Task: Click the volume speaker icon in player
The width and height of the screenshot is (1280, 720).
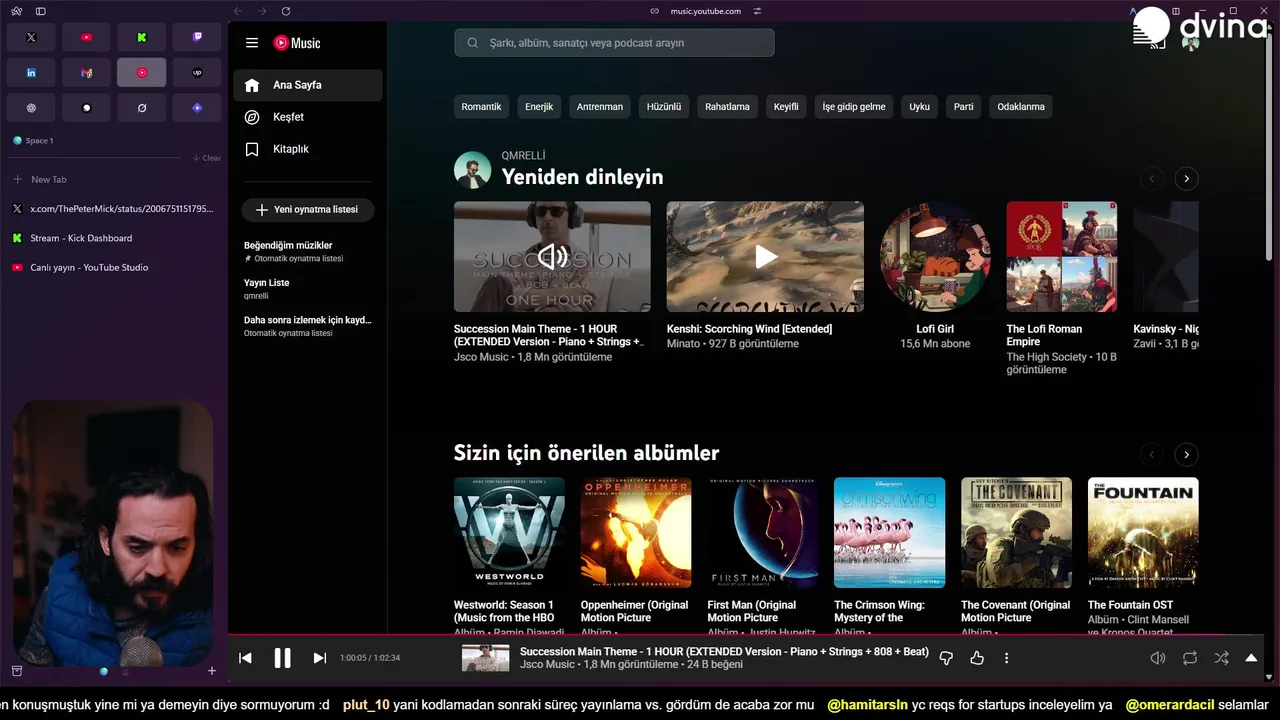Action: click(1158, 658)
